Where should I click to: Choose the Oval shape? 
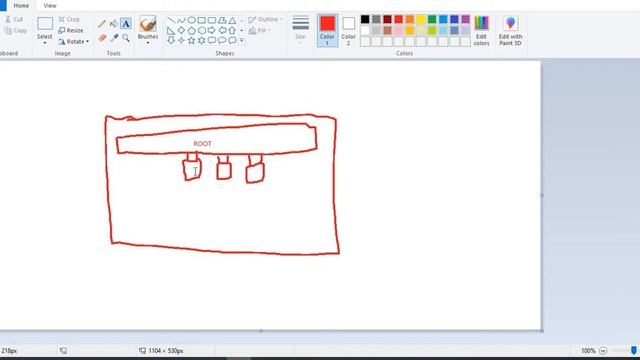[191, 20]
